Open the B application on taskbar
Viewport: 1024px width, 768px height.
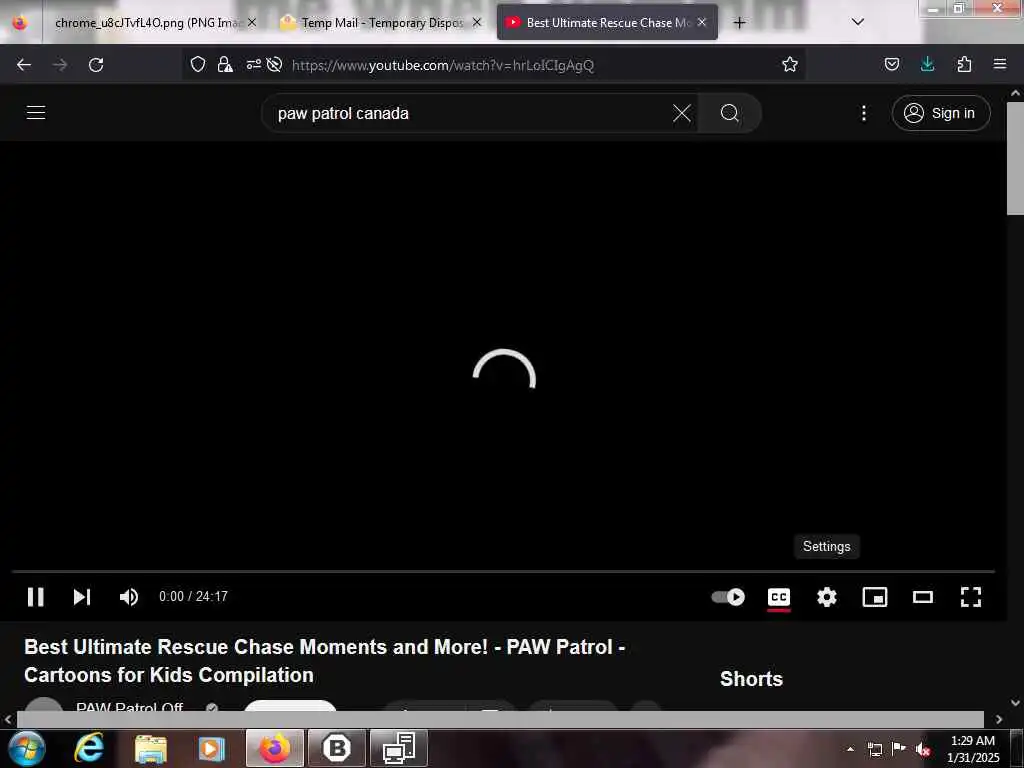(337, 748)
